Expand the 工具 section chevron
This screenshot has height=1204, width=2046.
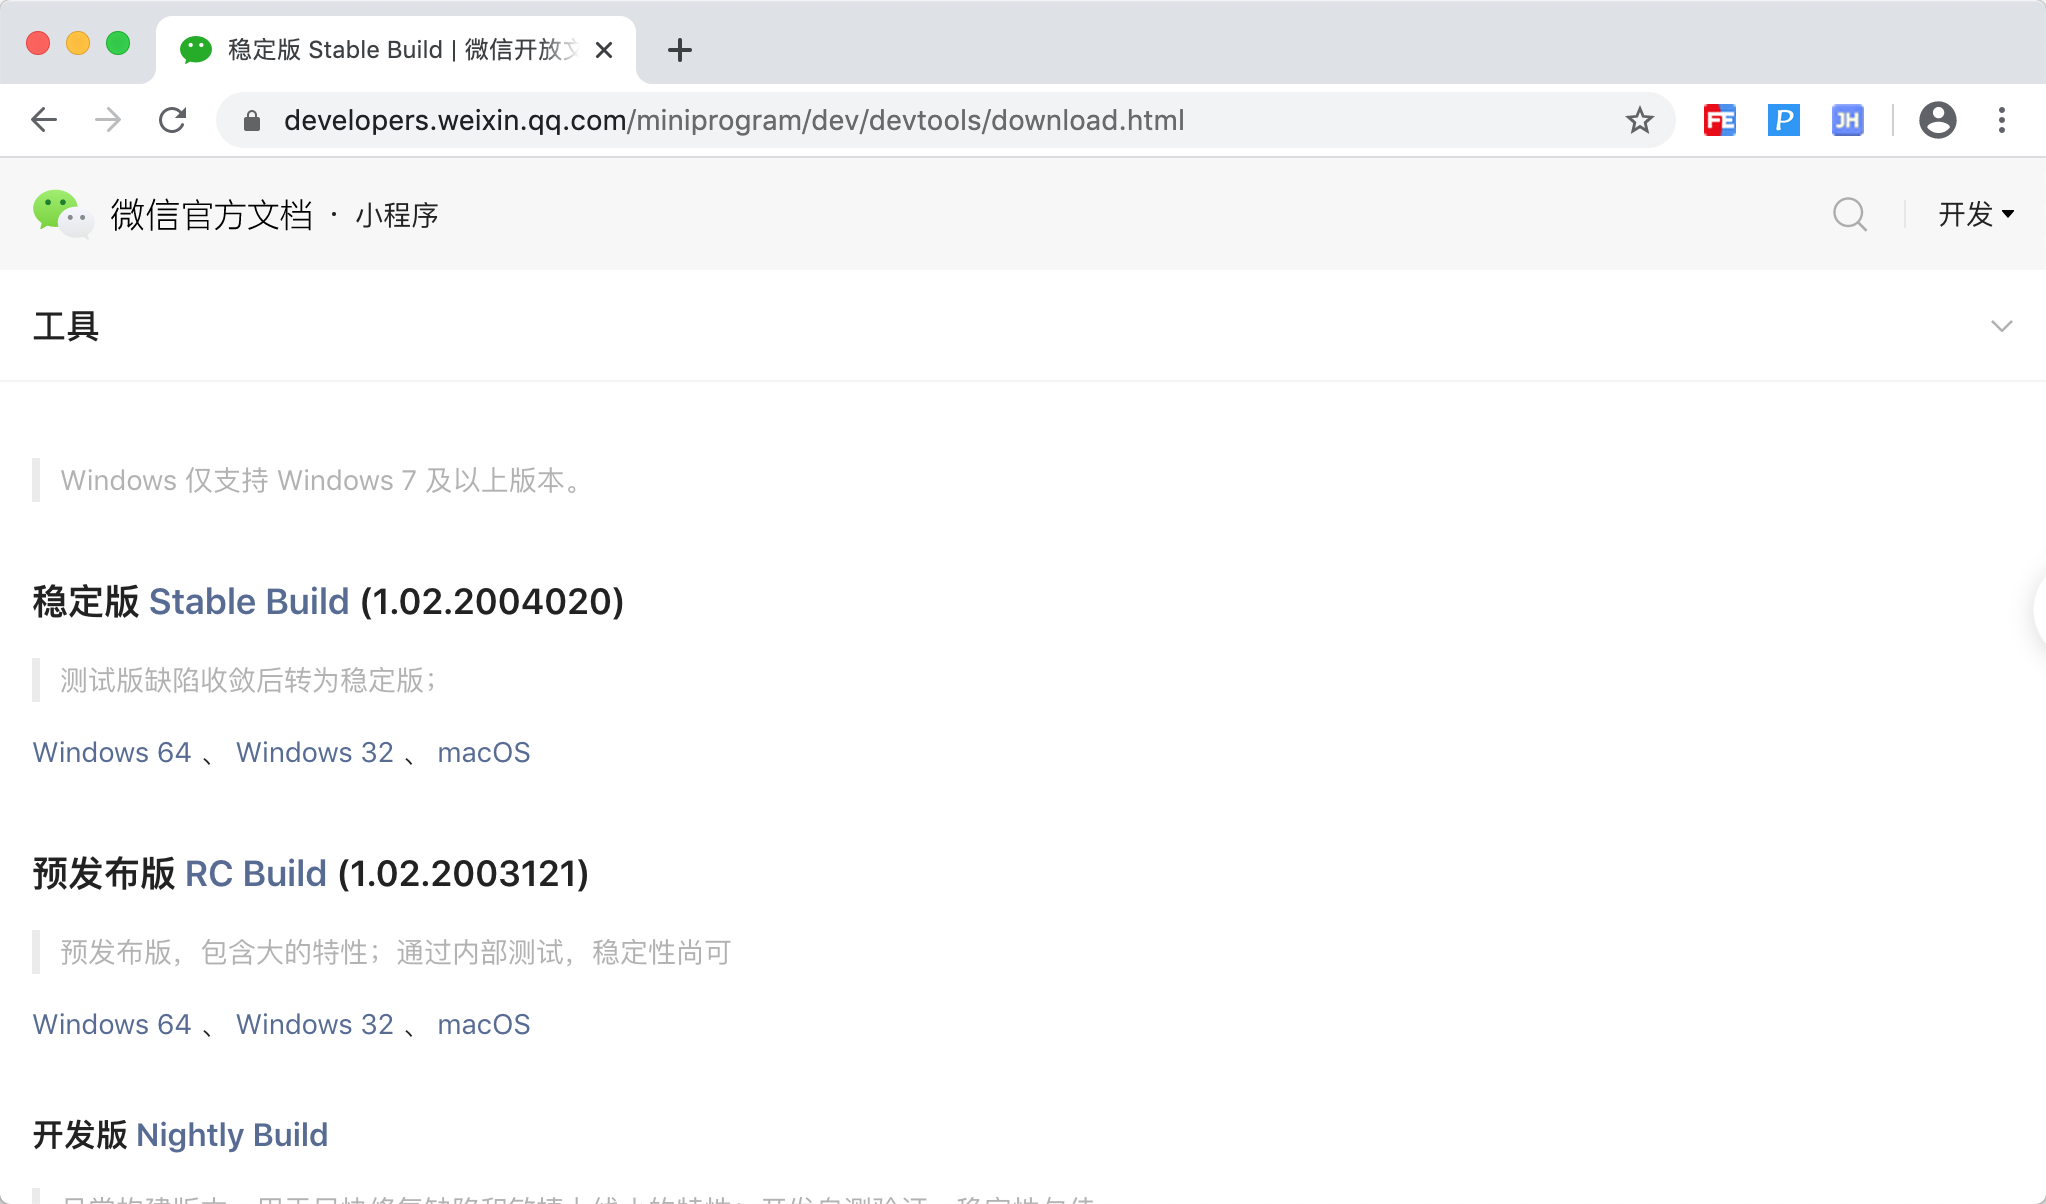point(2001,326)
